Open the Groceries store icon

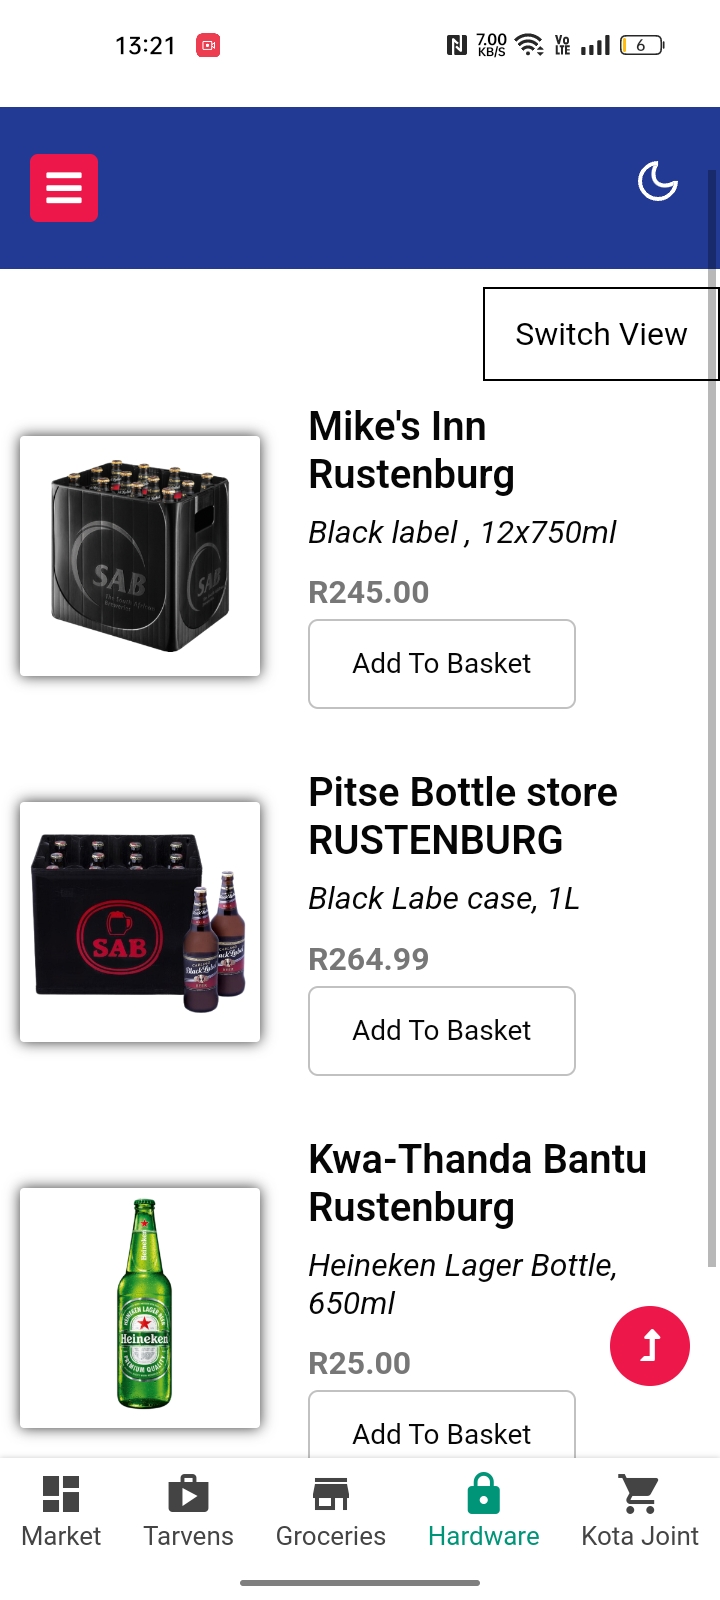(x=331, y=1494)
